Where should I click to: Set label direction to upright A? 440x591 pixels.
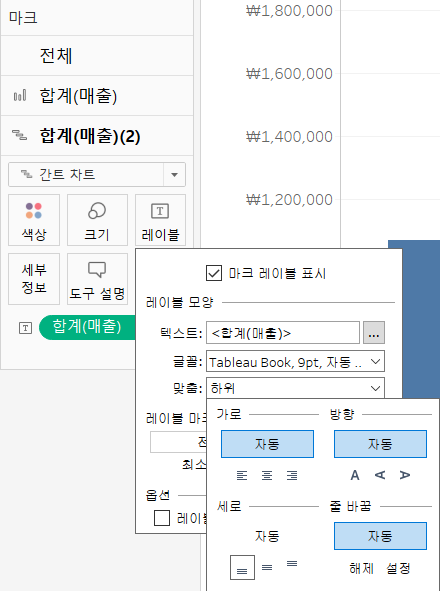coord(355,475)
